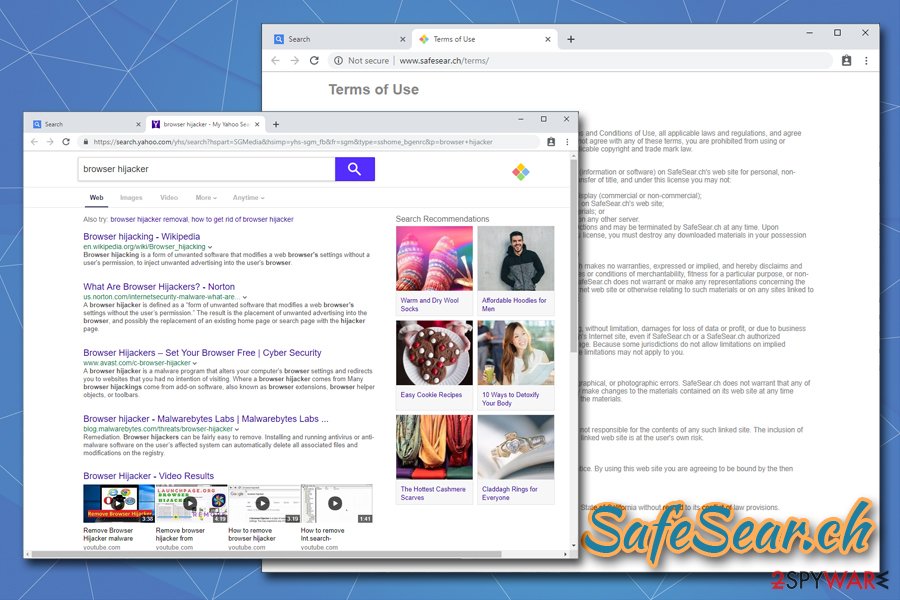The image size is (900, 600).
Task: Go forward in the Terms of Use window
Action: 294,60
